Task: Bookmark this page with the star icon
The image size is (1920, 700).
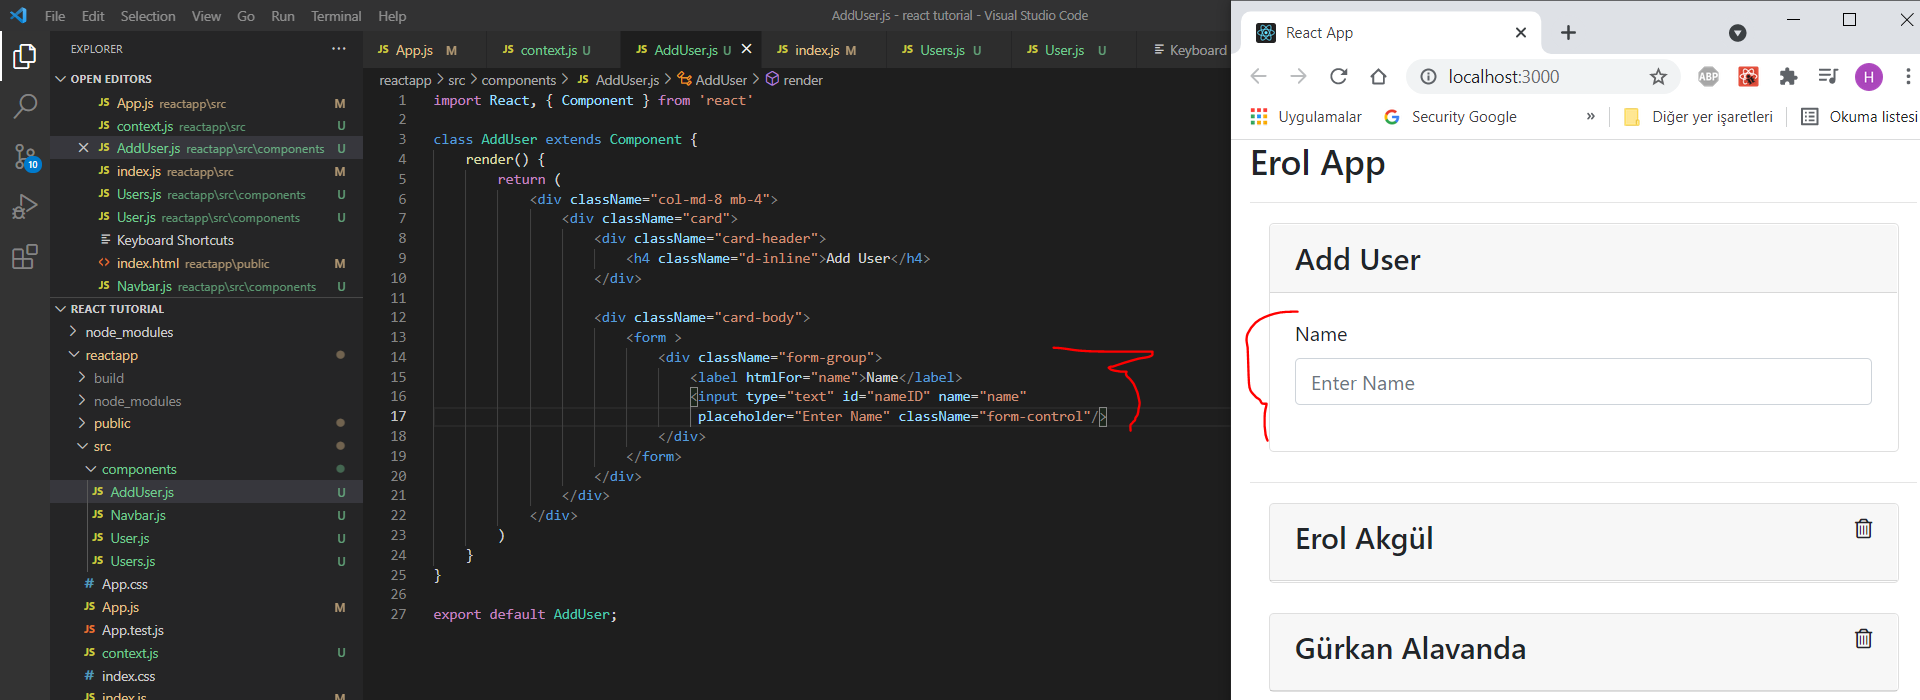Action: click(1658, 77)
